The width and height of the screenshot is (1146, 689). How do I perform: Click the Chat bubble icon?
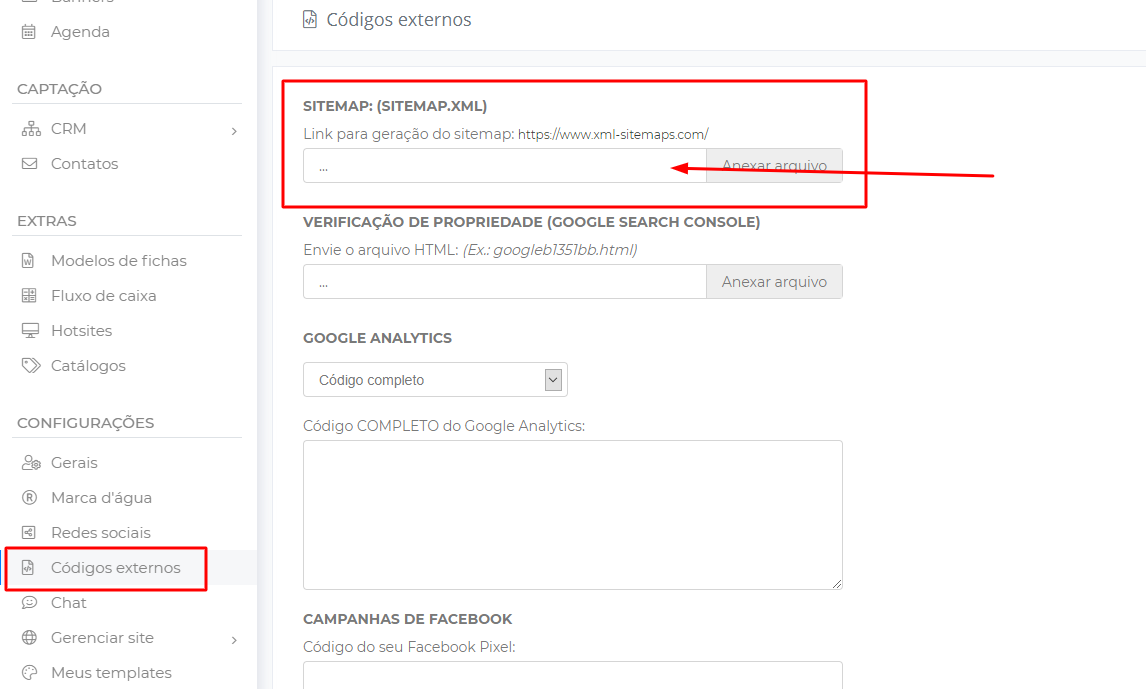coord(29,603)
